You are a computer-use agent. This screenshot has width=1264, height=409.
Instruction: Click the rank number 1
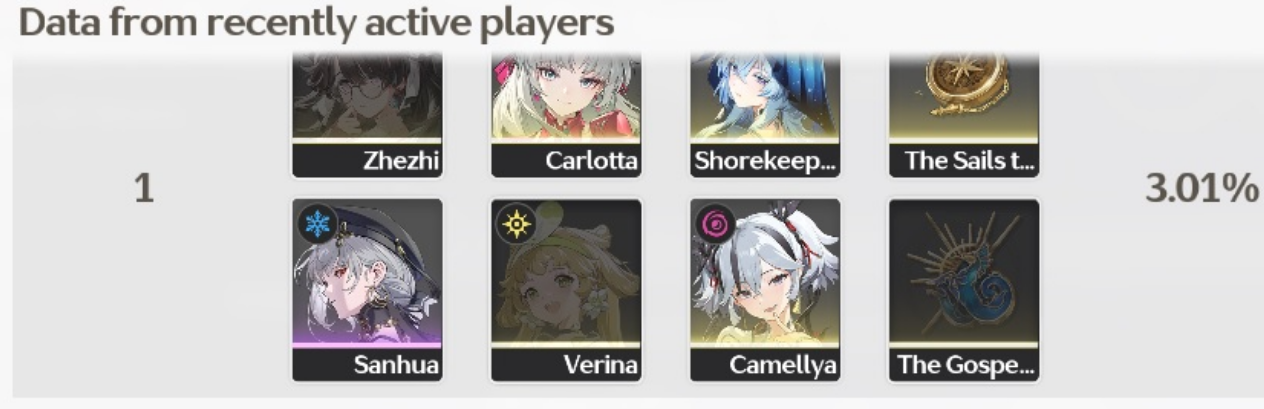[144, 188]
